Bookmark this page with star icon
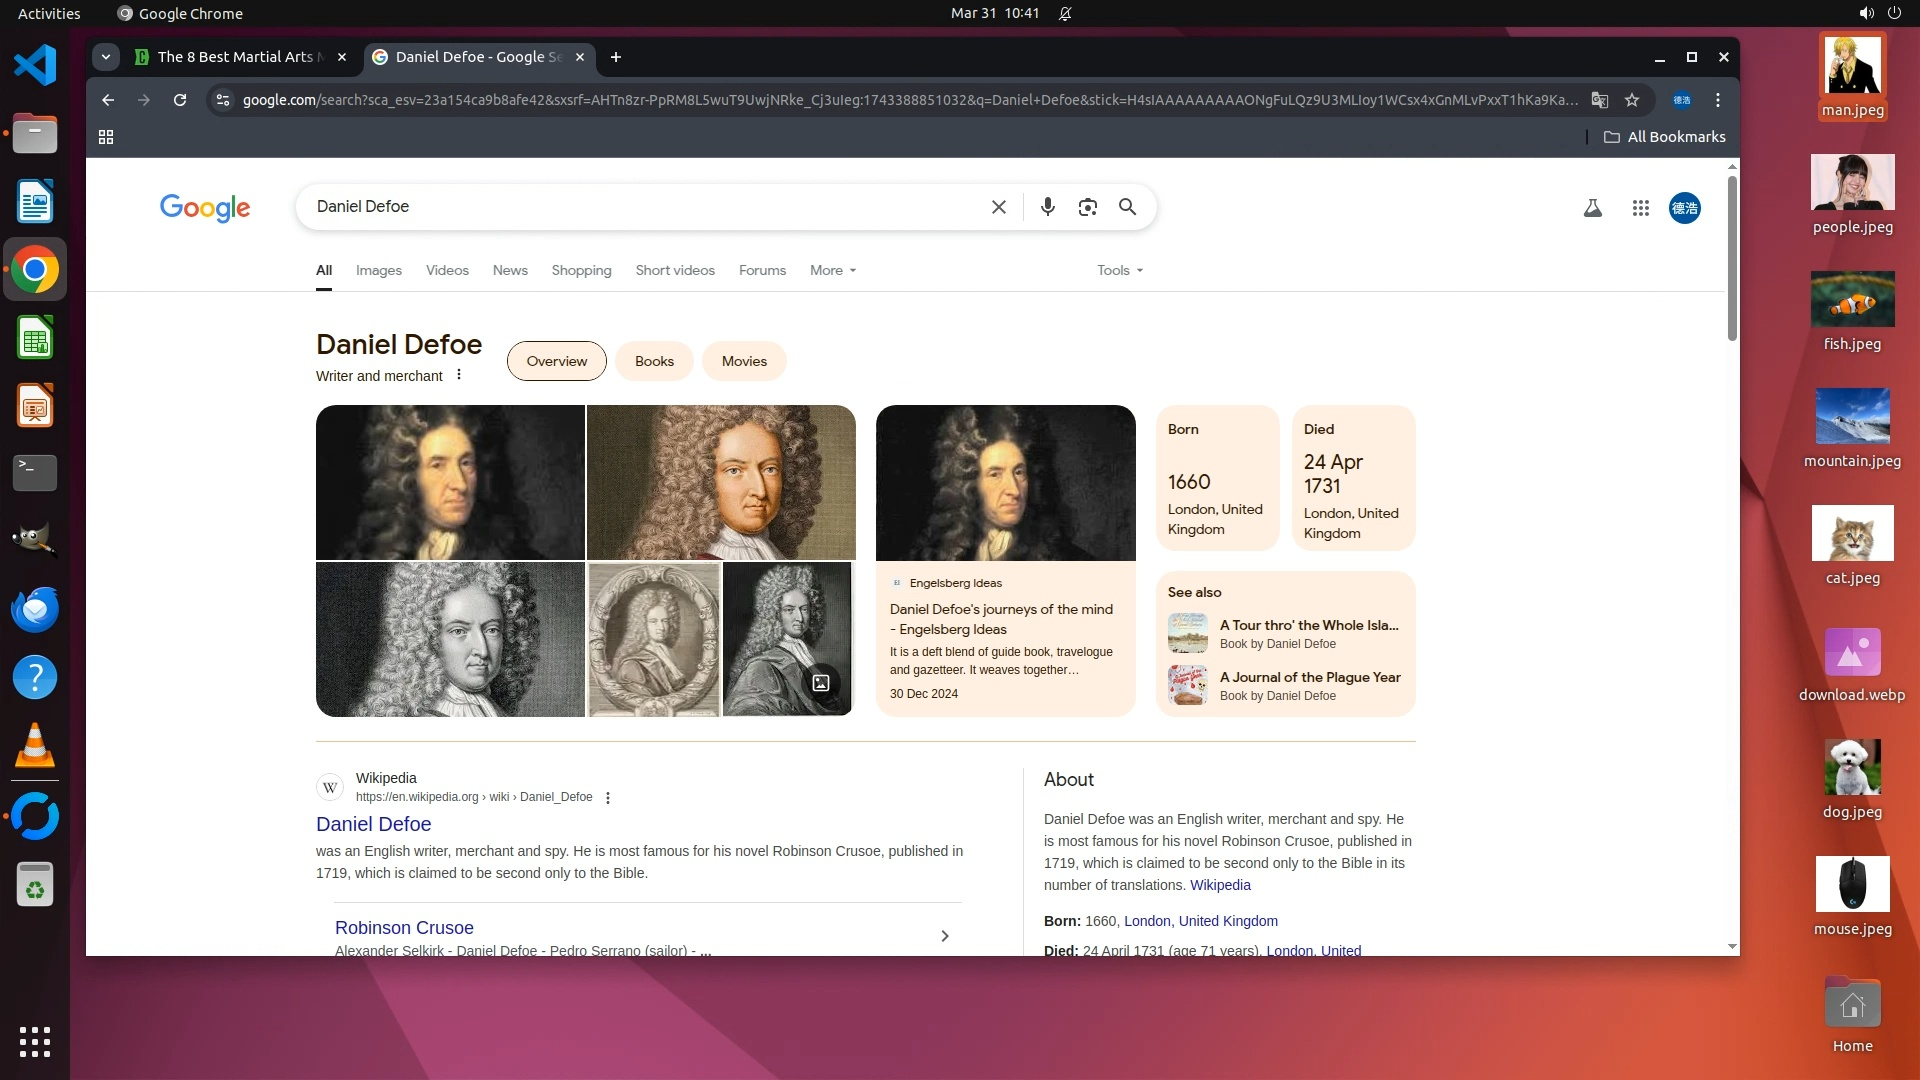Image resolution: width=1920 pixels, height=1080 pixels. tap(1632, 100)
